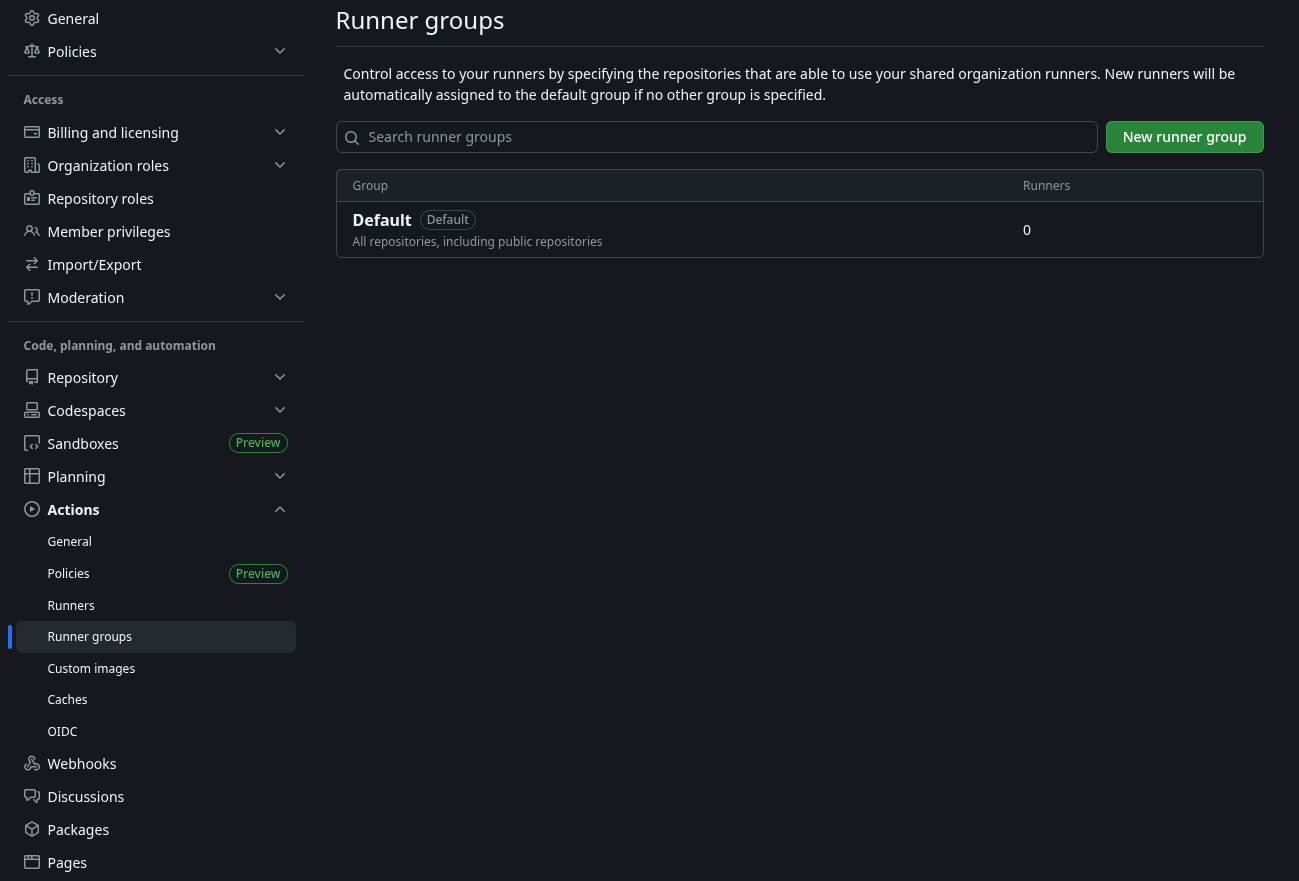Viewport: 1299px width, 881px height.
Task: Click the Default label badge
Action: [x=448, y=220]
